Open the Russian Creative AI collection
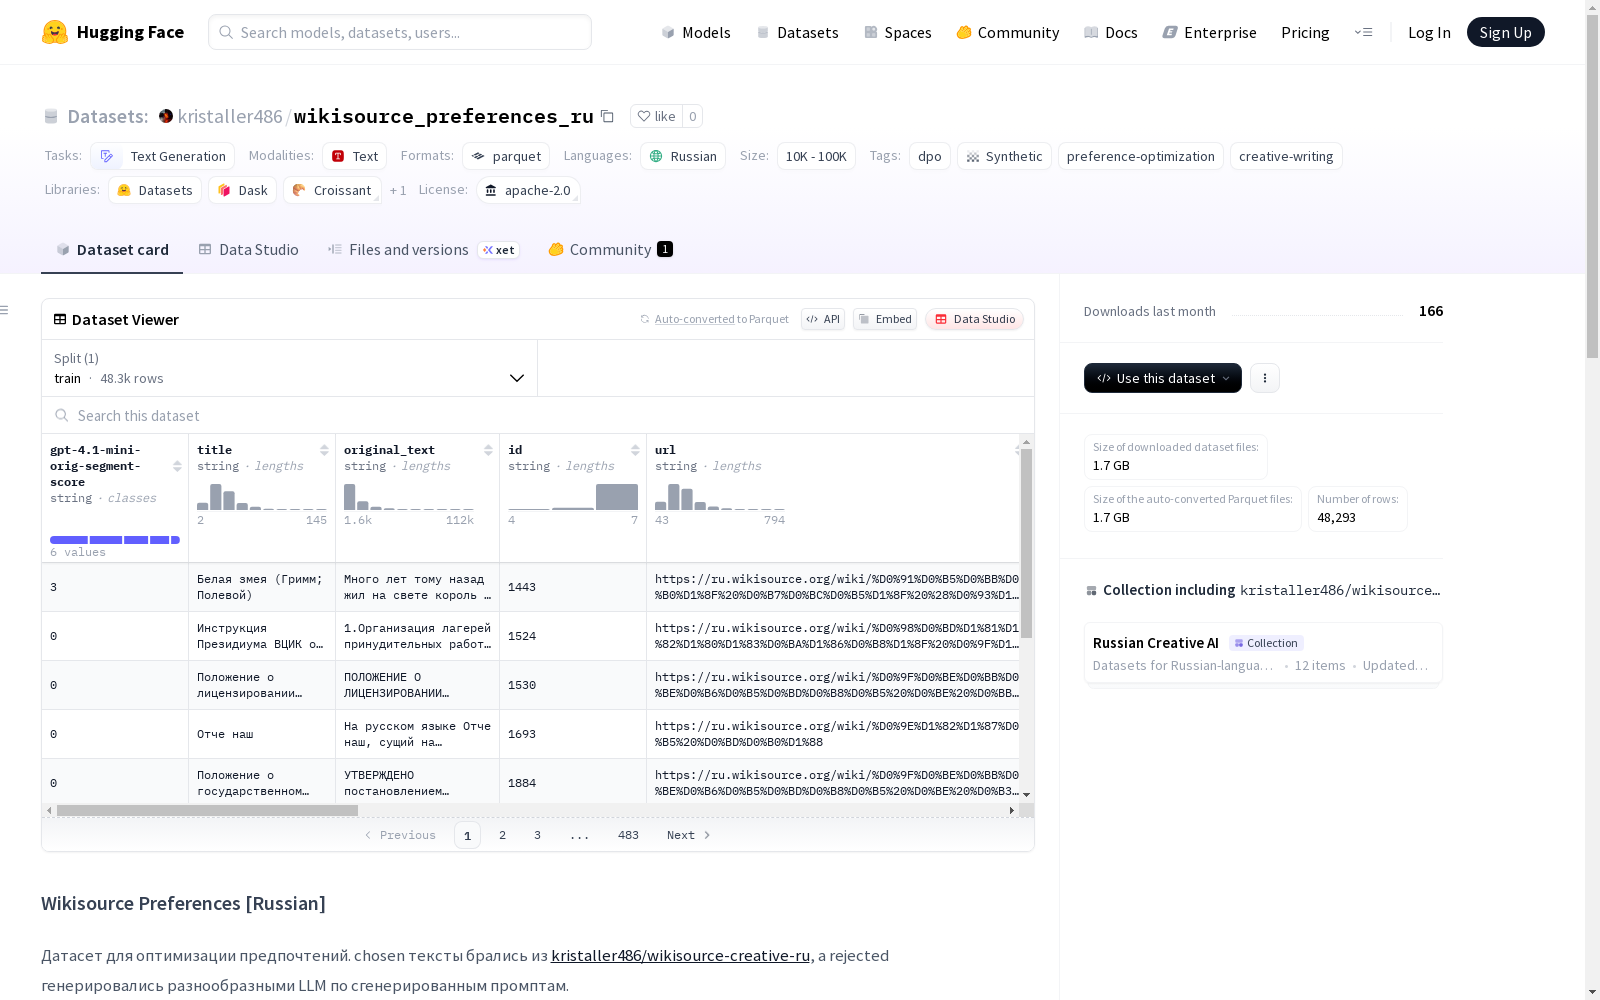This screenshot has height=1000, width=1600. point(1263,653)
